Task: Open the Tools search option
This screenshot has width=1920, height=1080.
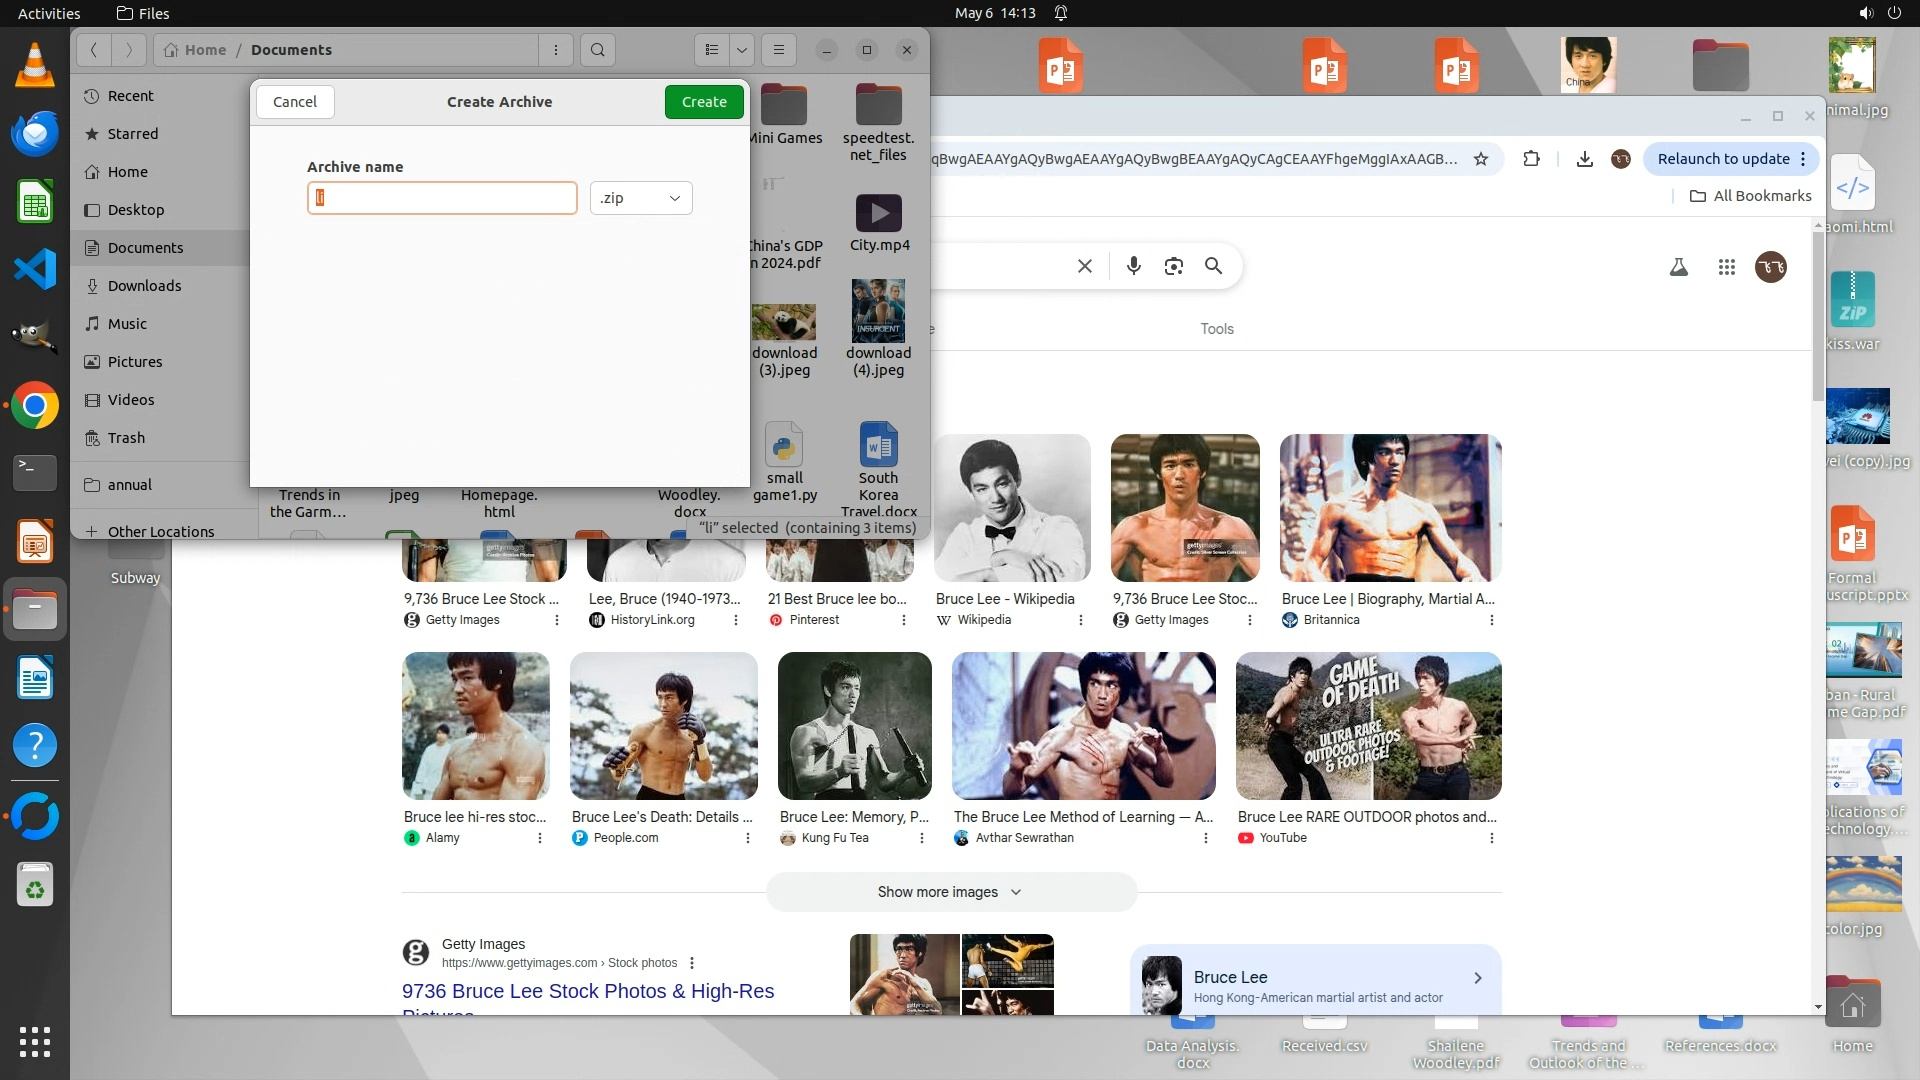Action: [x=1217, y=329]
